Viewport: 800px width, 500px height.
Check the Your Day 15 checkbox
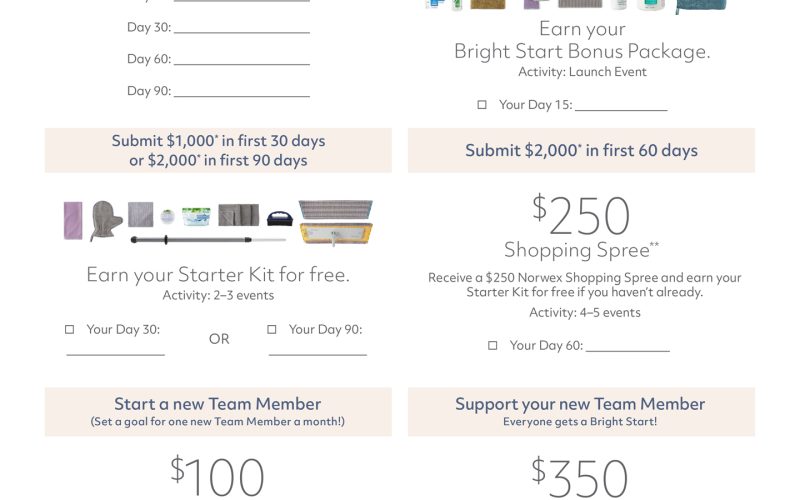(x=482, y=105)
